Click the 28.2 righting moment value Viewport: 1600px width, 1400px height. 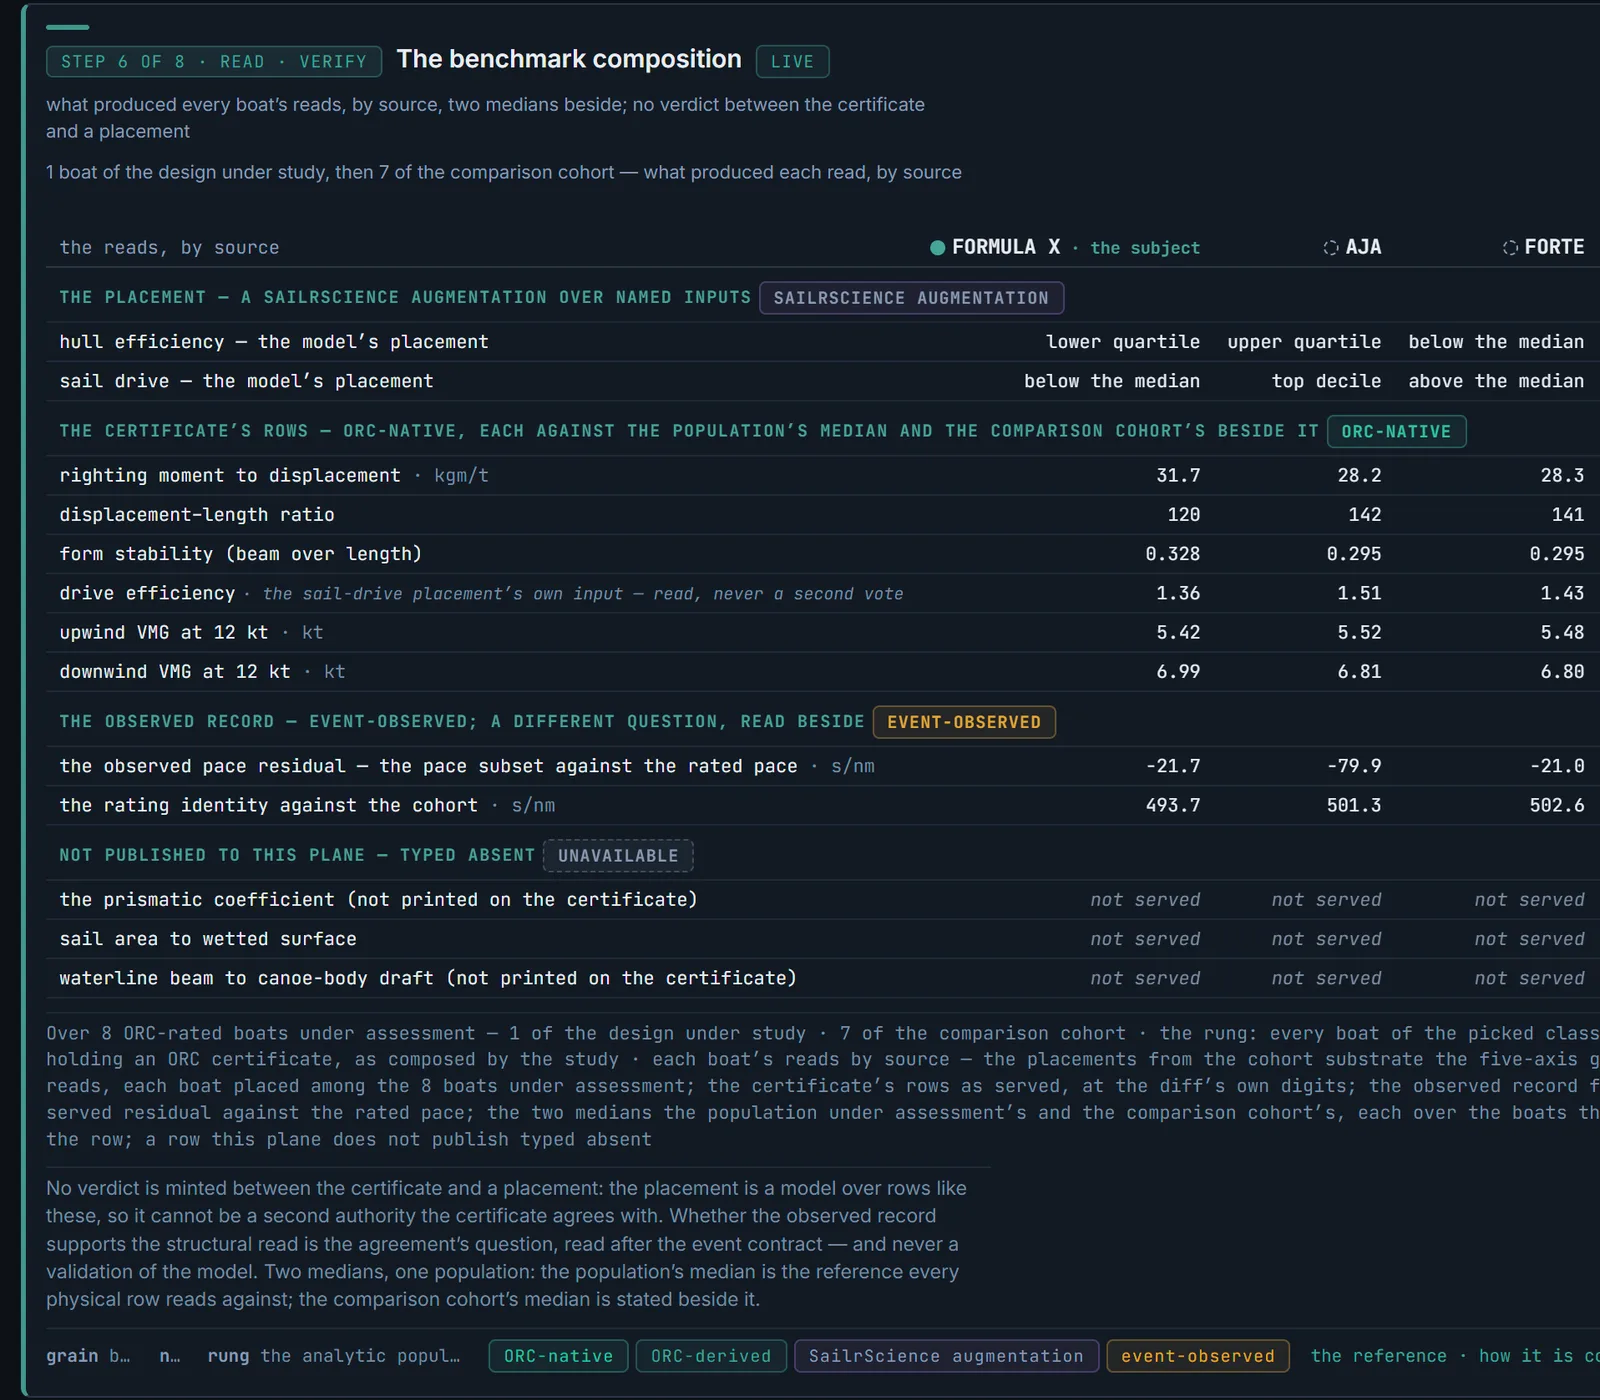click(1359, 476)
